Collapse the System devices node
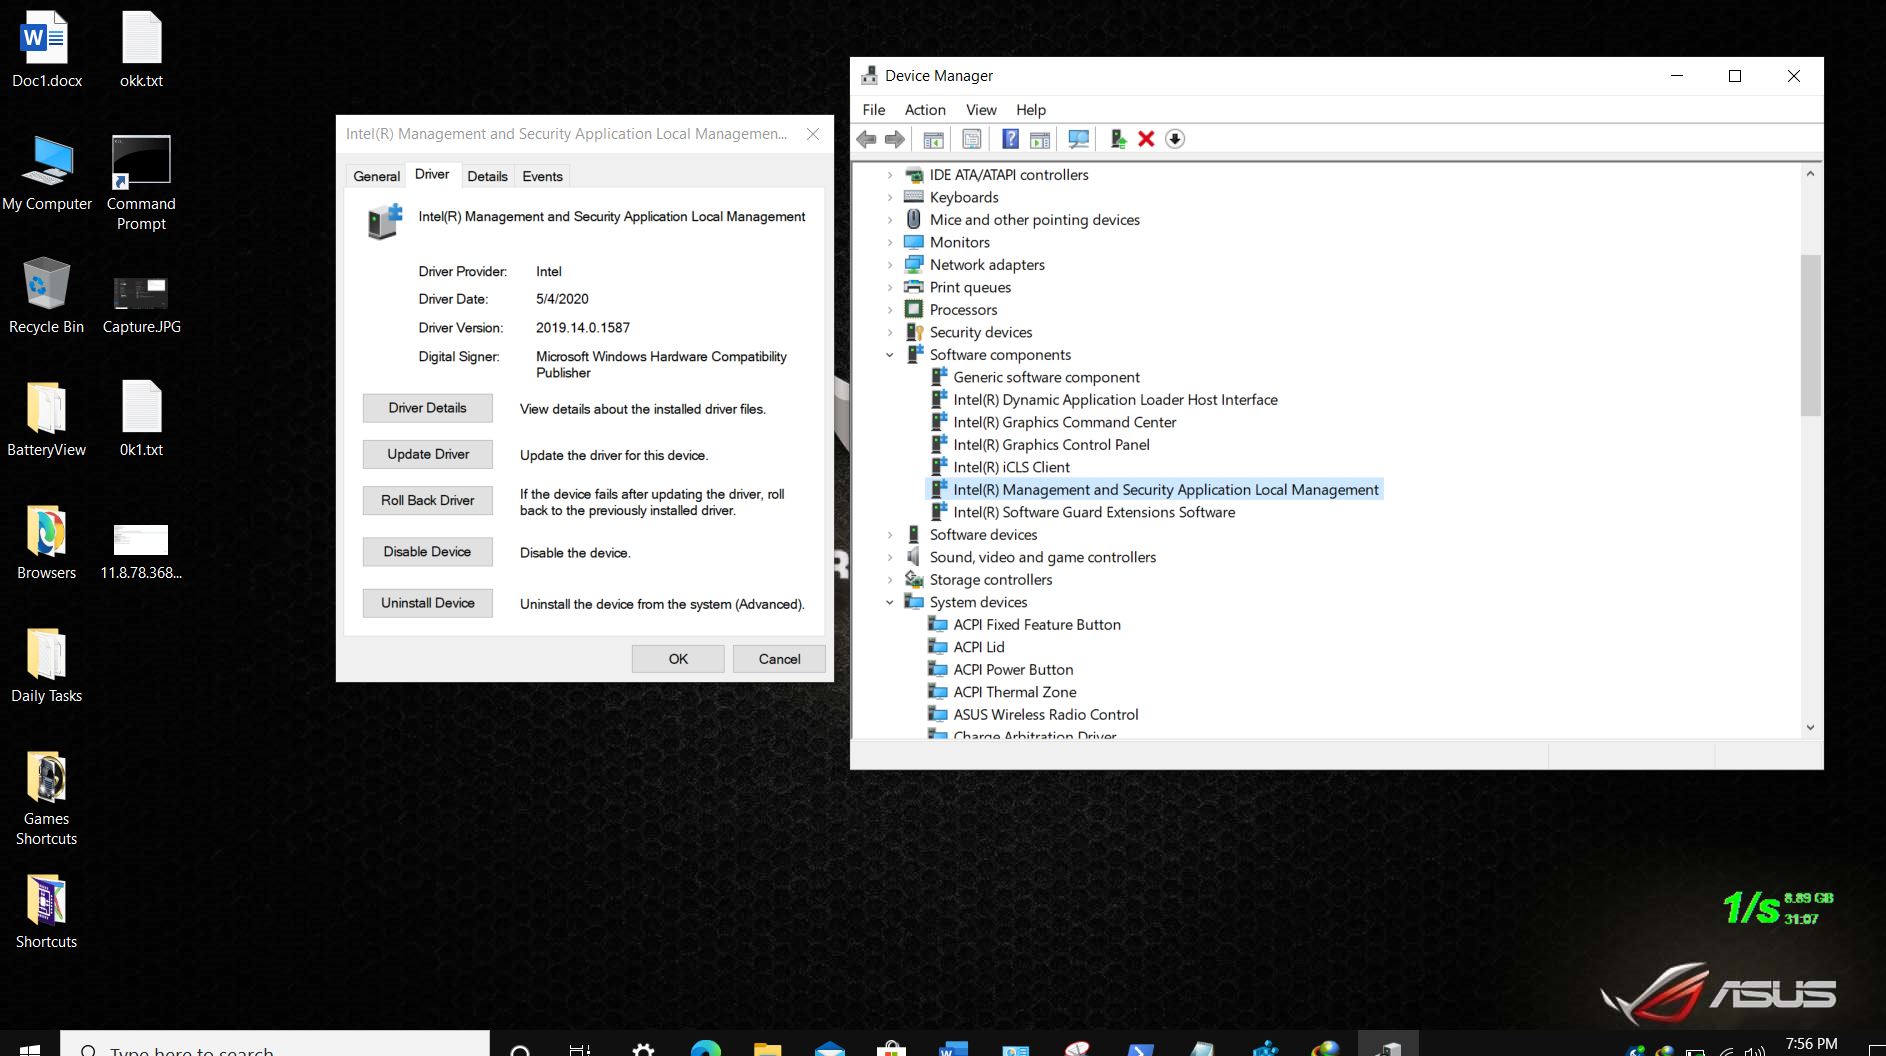Viewport: 1886px width, 1056px height. 890,602
